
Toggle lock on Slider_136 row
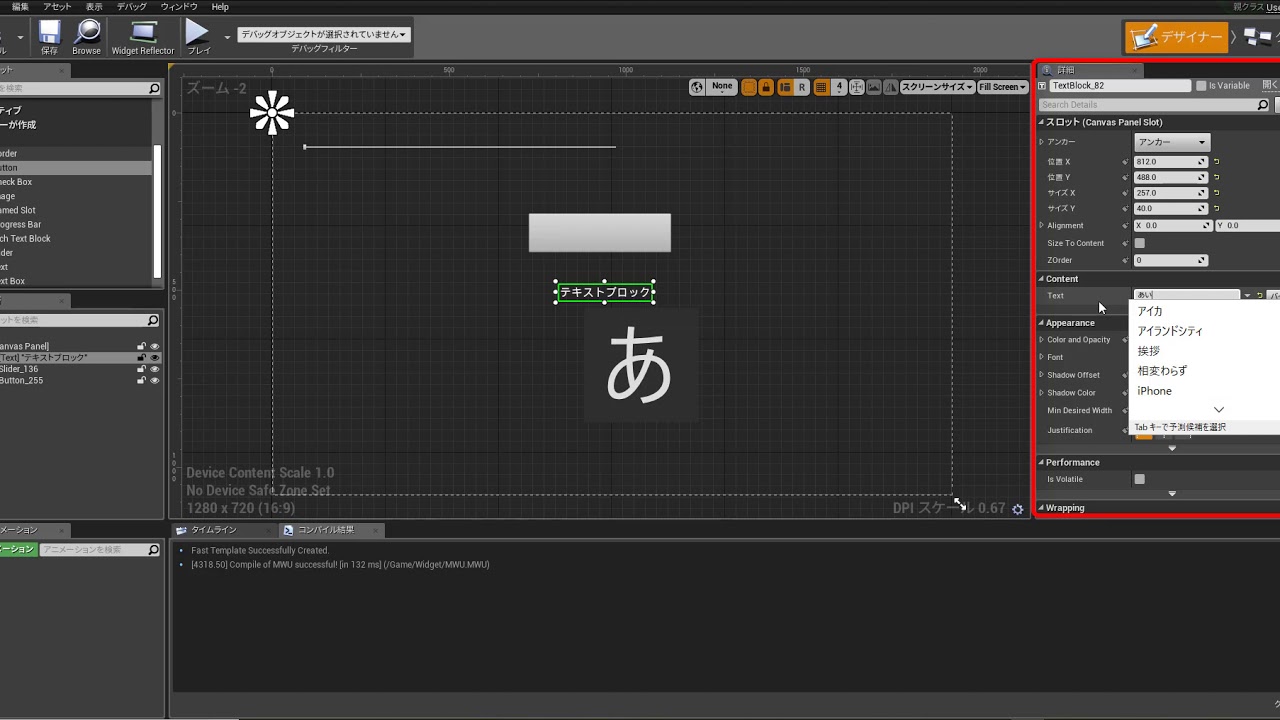click(141, 369)
